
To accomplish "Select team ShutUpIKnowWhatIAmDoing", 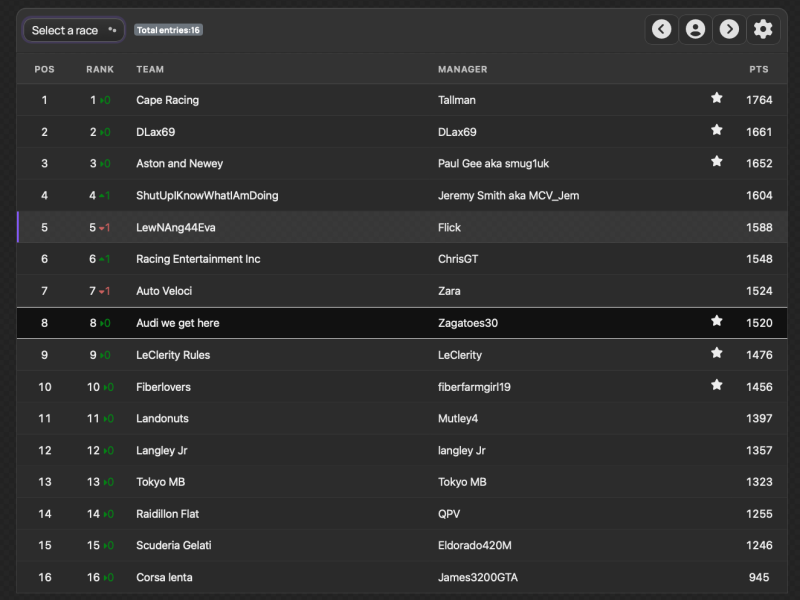I will click(x=207, y=195).
